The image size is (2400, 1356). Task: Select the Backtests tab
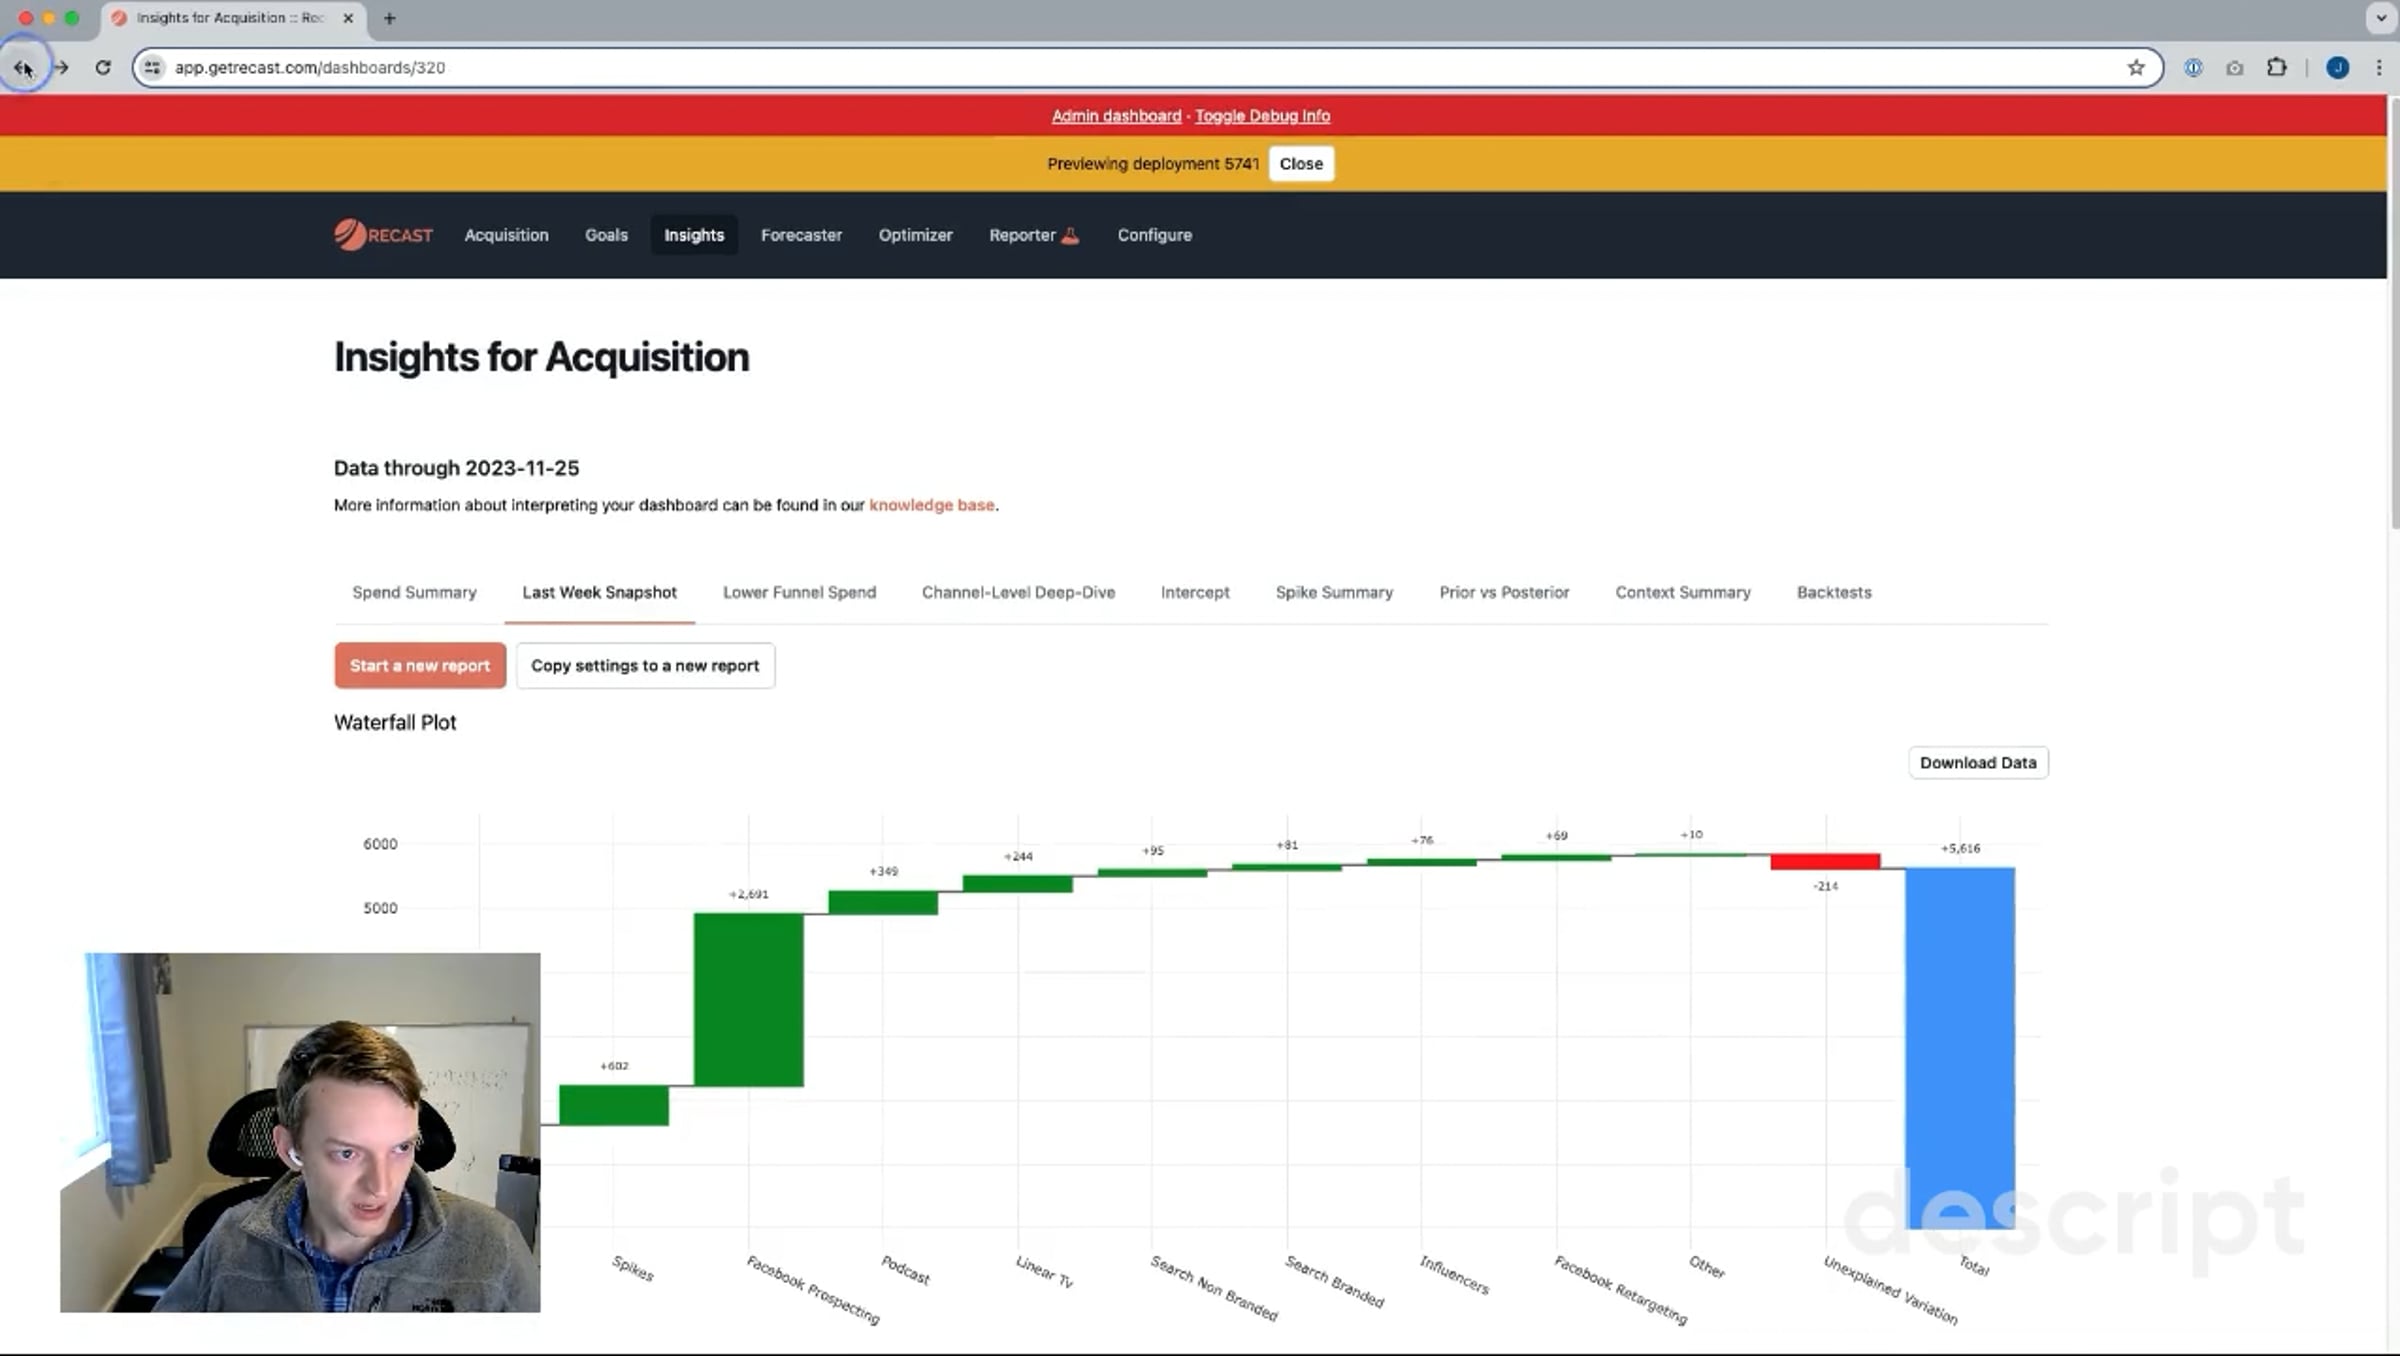pyautogui.click(x=1834, y=592)
